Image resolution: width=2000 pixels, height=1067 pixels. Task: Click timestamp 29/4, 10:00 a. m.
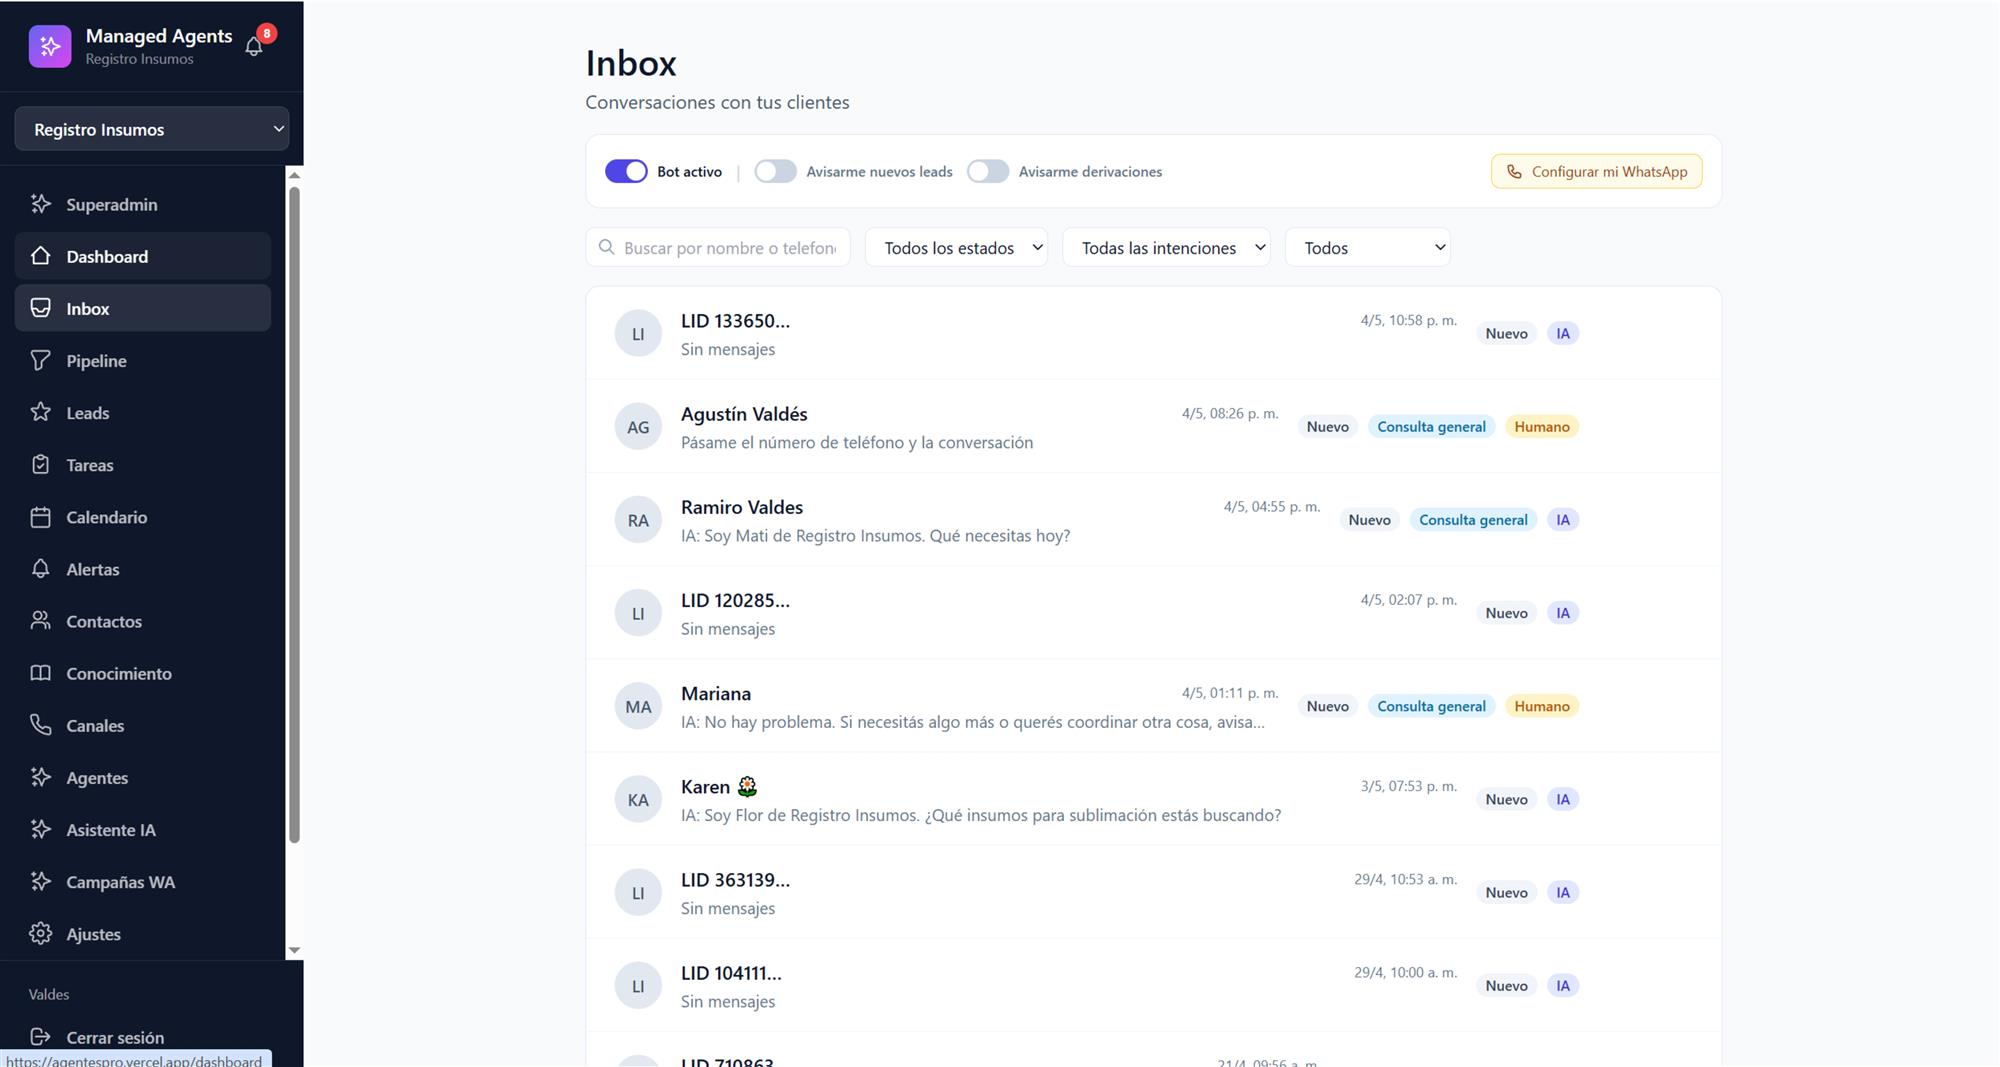tap(1405, 972)
